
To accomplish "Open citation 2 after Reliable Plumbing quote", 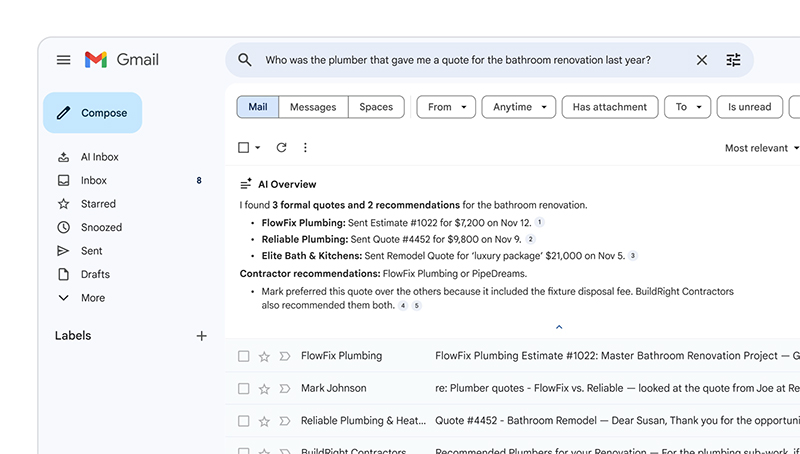I will [x=531, y=239].
